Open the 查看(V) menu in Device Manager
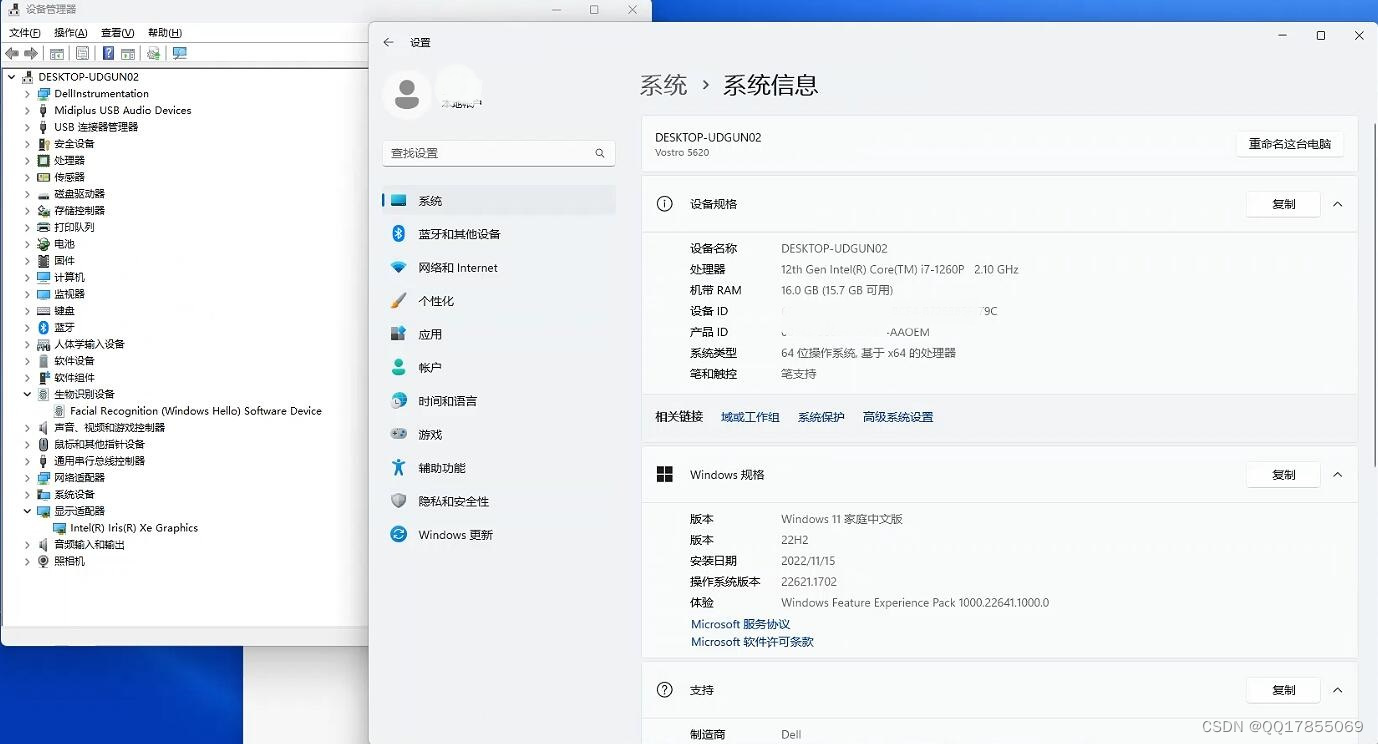Viewport: 1378px width, 744px height. coord(117,33)
